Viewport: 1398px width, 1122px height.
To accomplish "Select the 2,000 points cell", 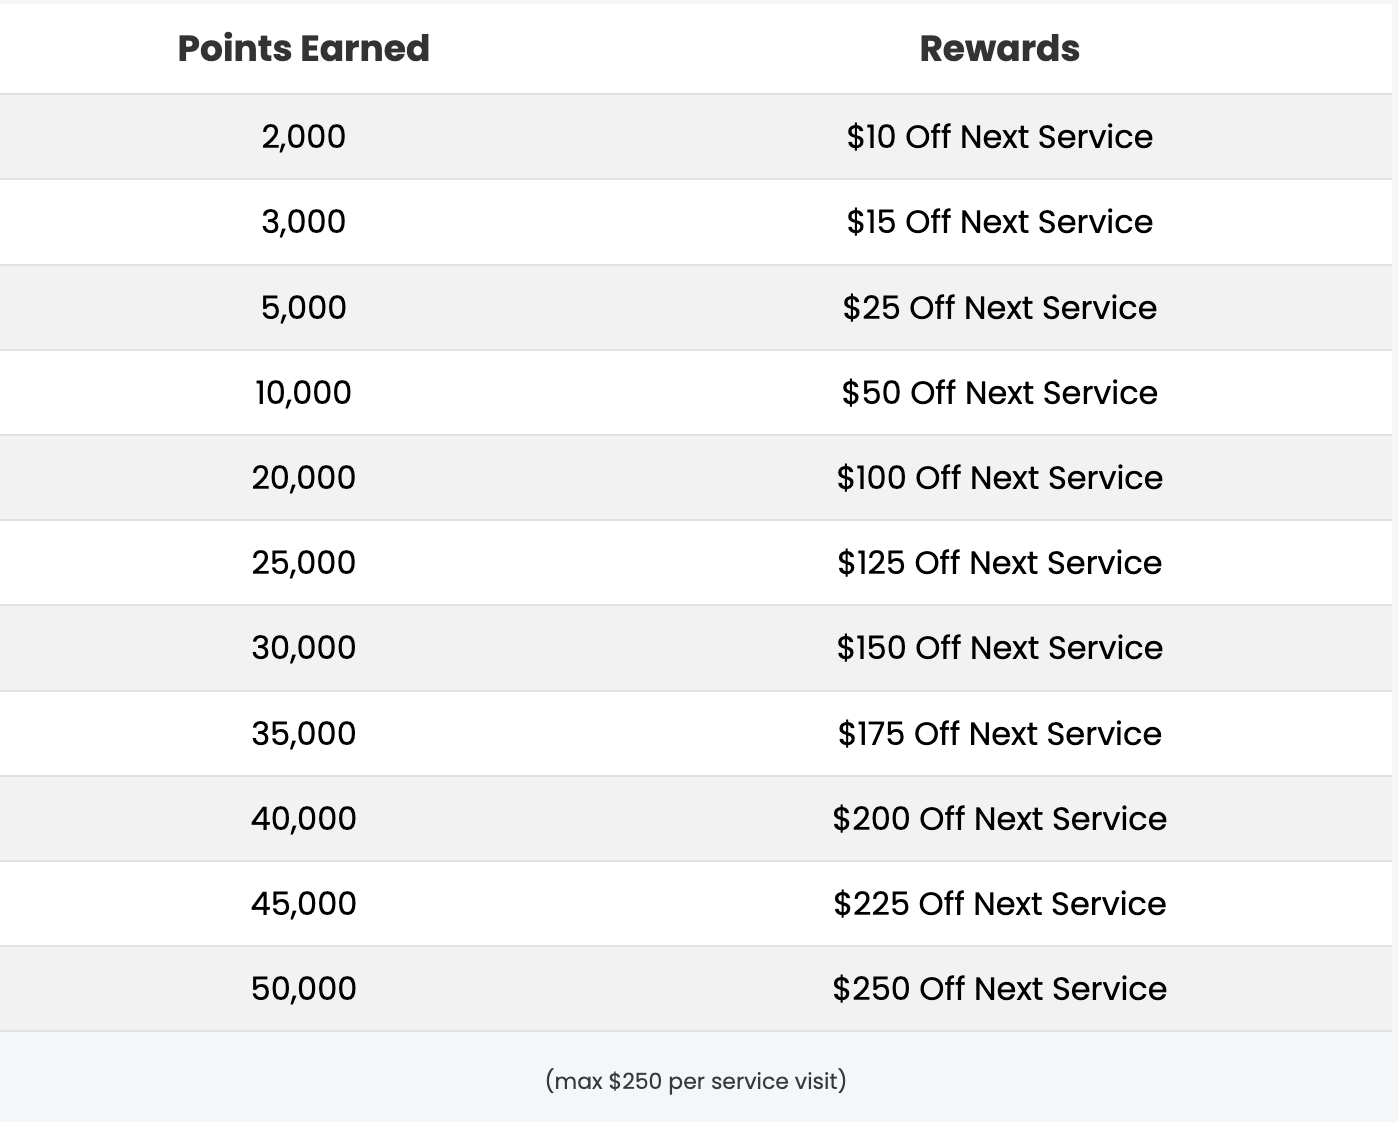I will (x=303, y=137).
